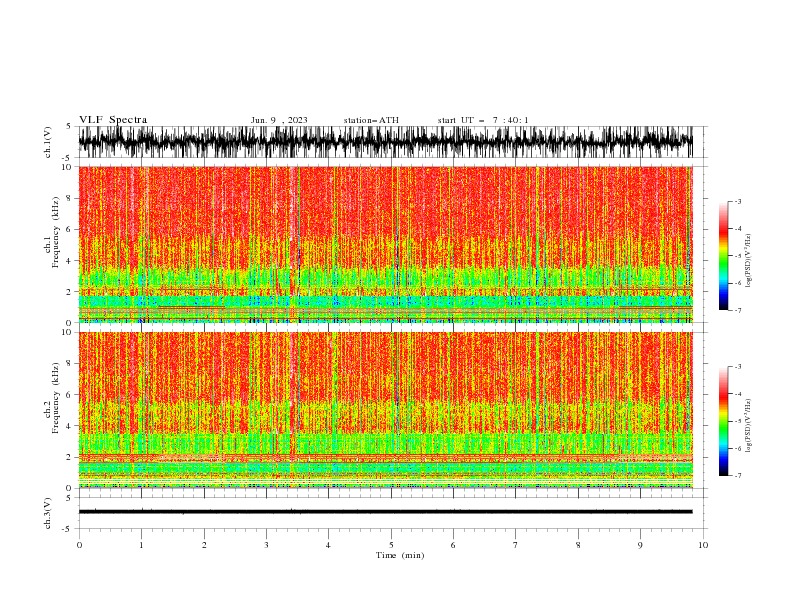Click the ch.1 spectrogram color scale bar
This screenshot has height=612, width=792.
click(x=723, y=256)
